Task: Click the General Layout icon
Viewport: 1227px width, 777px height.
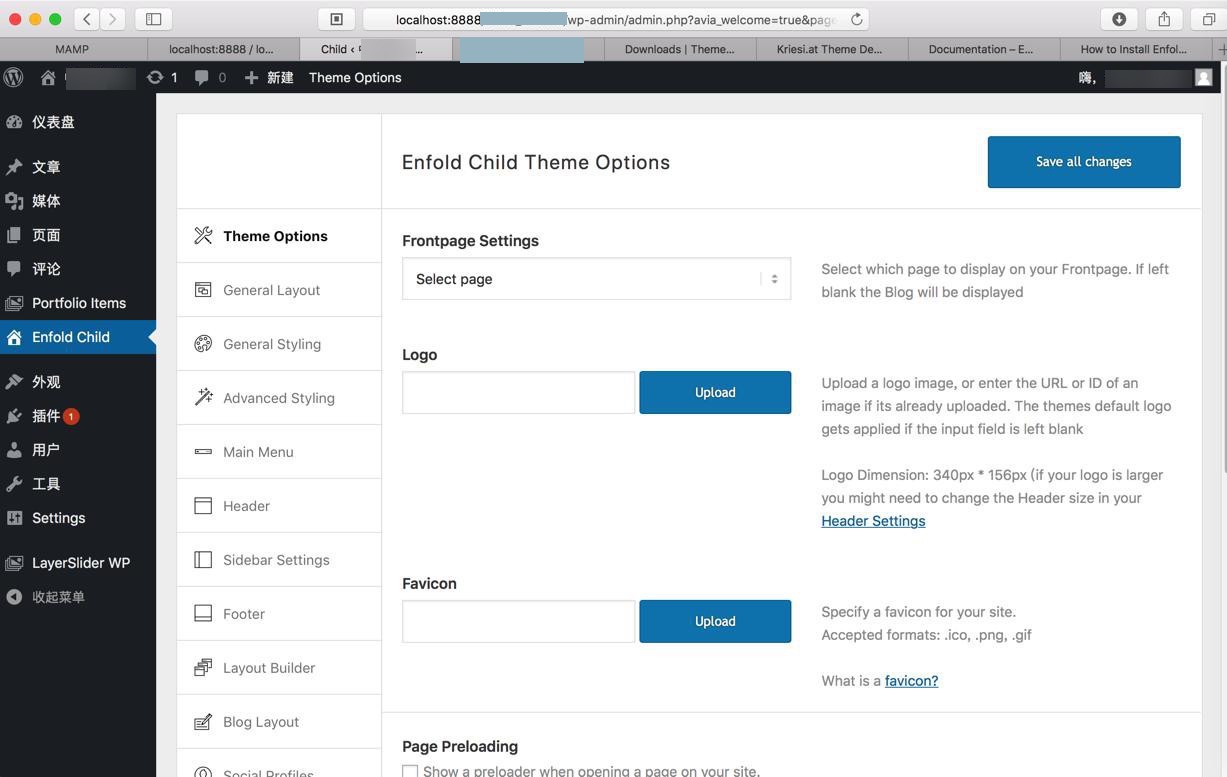Action: (203, 290)
